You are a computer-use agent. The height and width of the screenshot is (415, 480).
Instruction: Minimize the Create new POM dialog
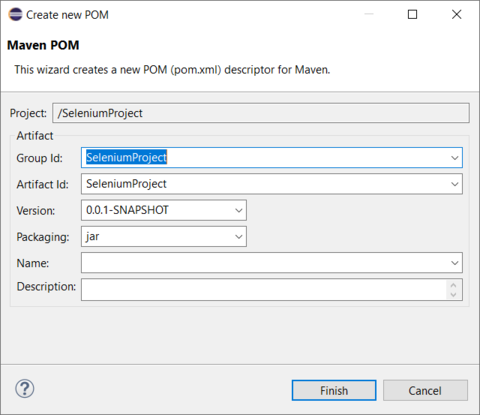(x=369, y=14)
